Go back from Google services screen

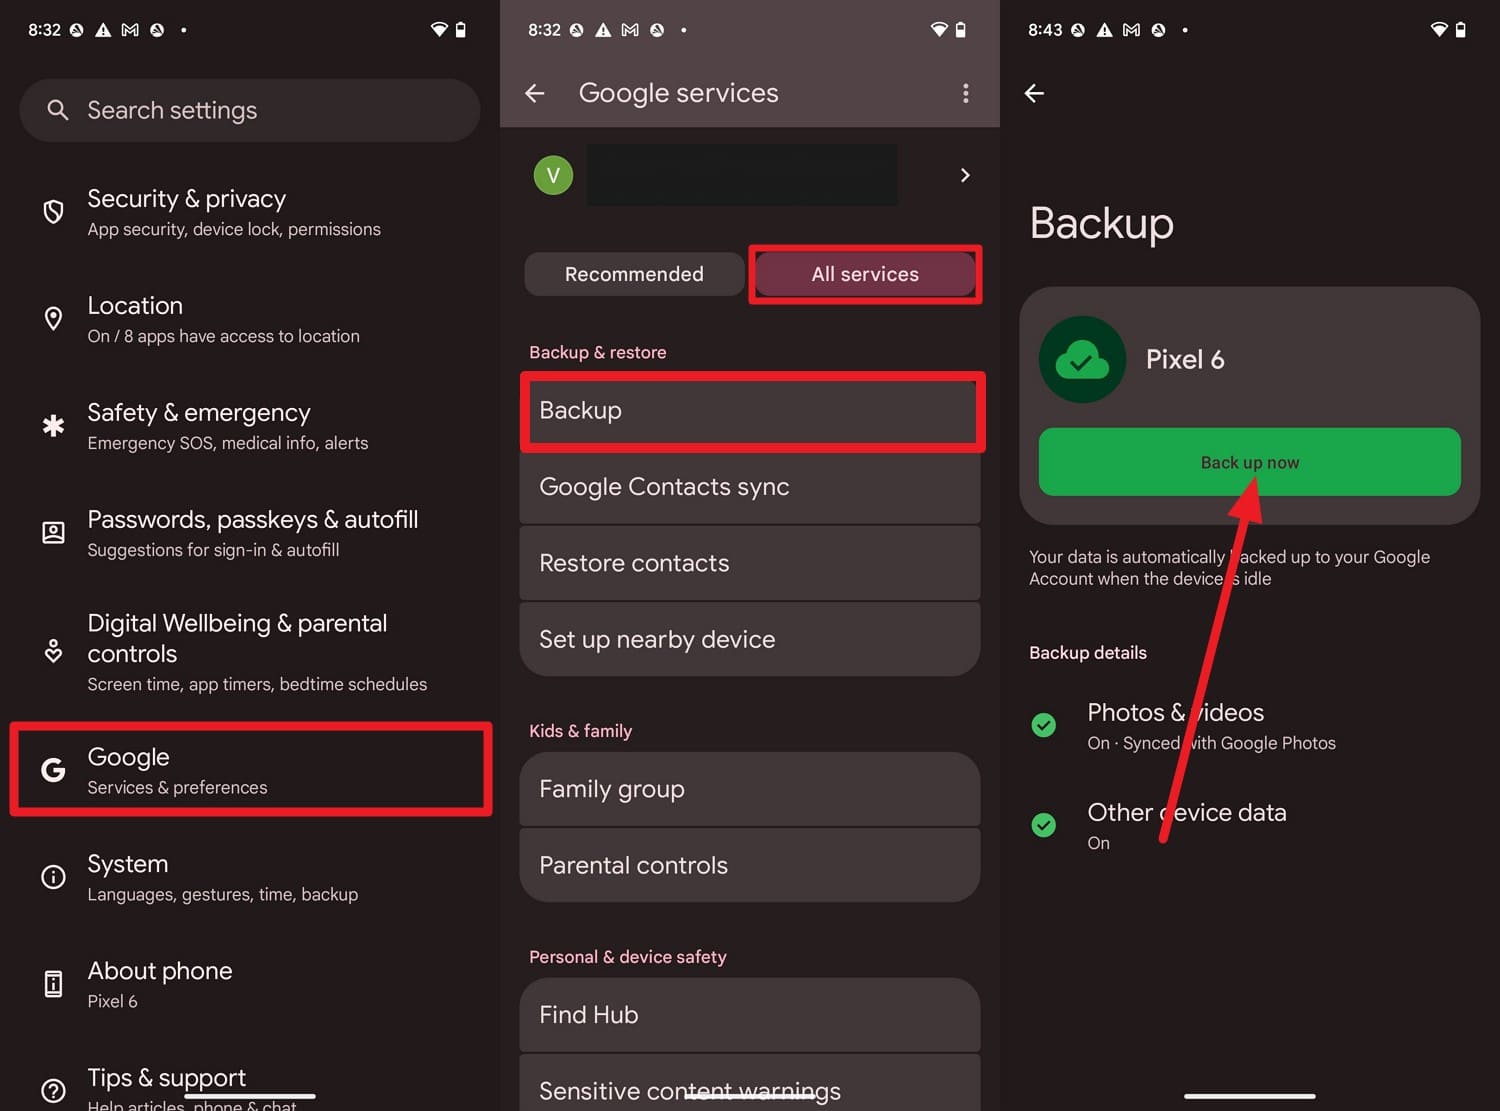pos(535,93)
